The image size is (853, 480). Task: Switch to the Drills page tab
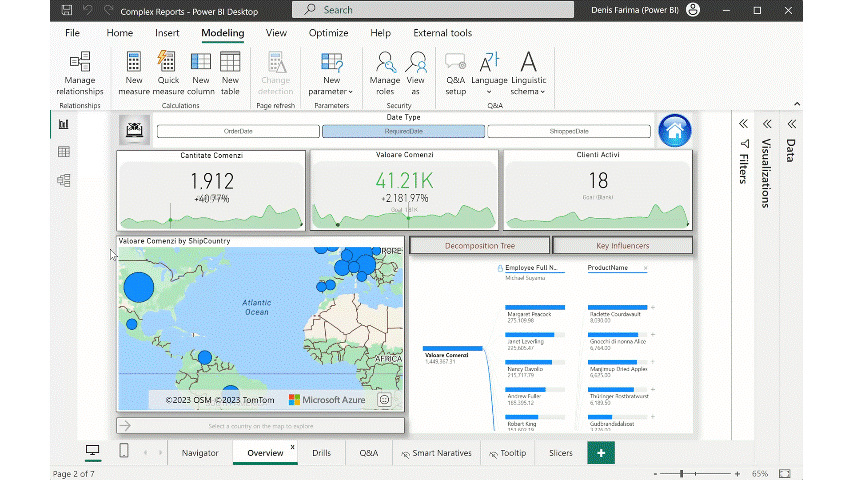(321, 453)
